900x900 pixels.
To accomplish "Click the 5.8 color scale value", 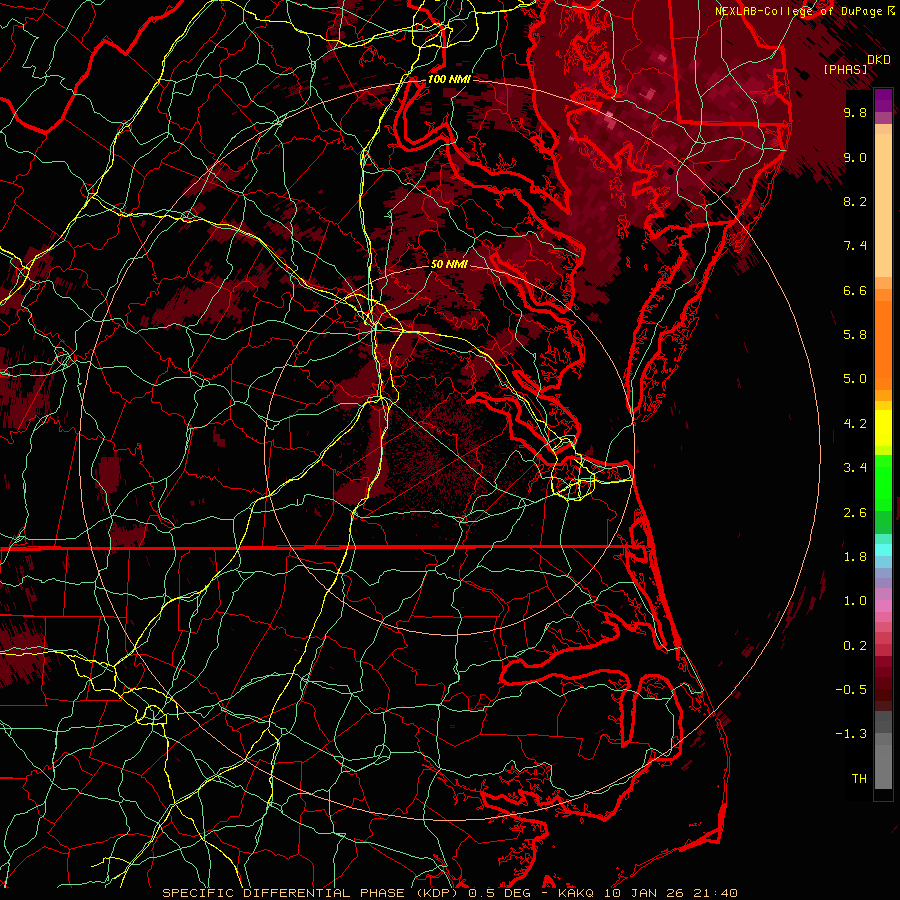I will coord(855,335).
